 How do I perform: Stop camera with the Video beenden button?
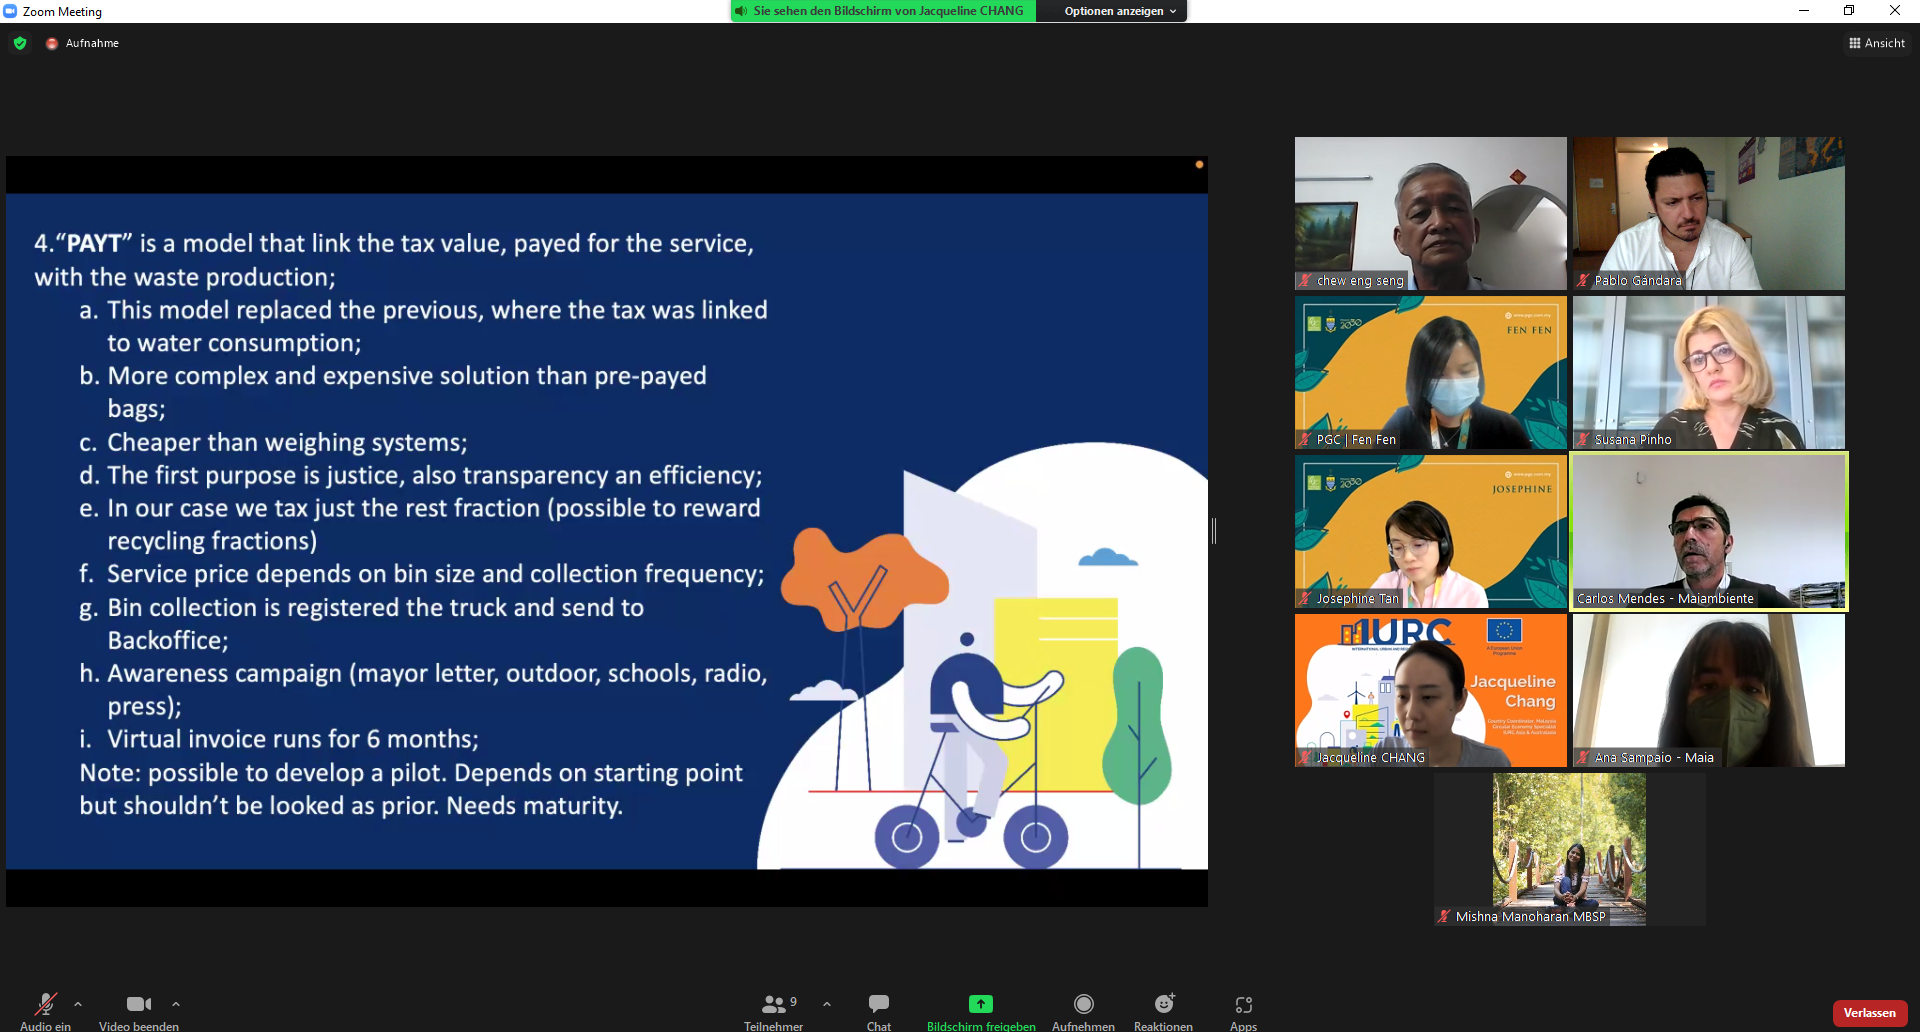[x=139, y=1010]
